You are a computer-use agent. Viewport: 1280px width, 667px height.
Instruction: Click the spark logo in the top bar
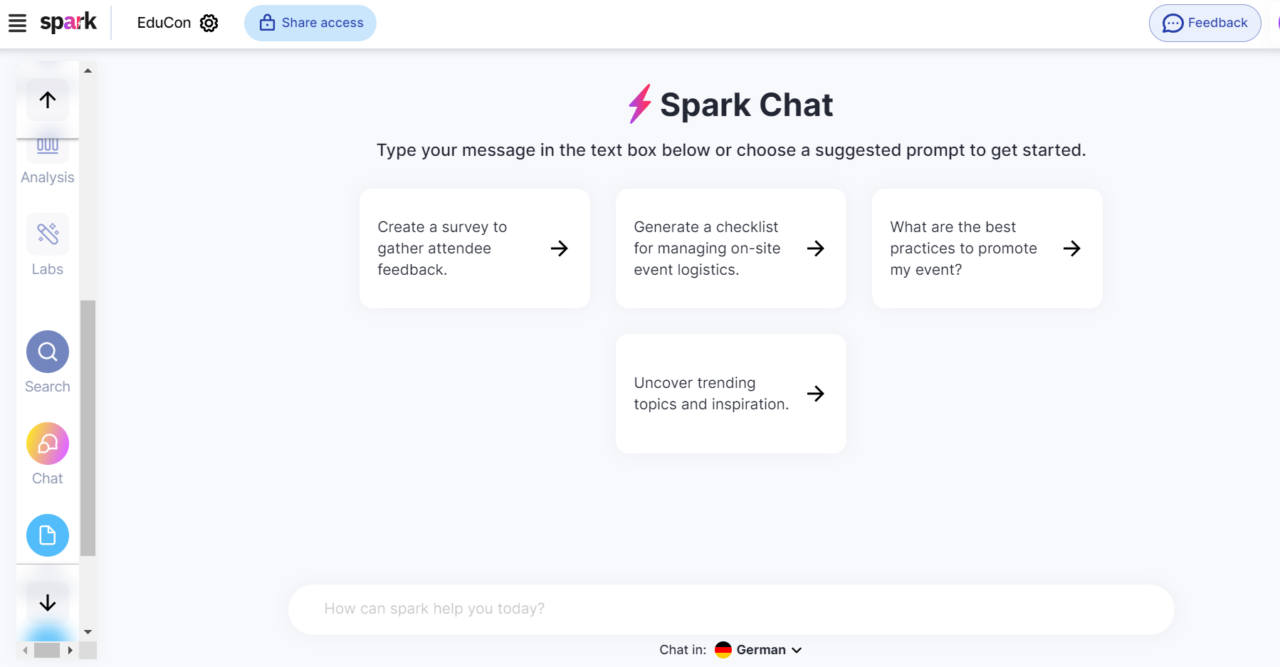[x=69, y=22]
